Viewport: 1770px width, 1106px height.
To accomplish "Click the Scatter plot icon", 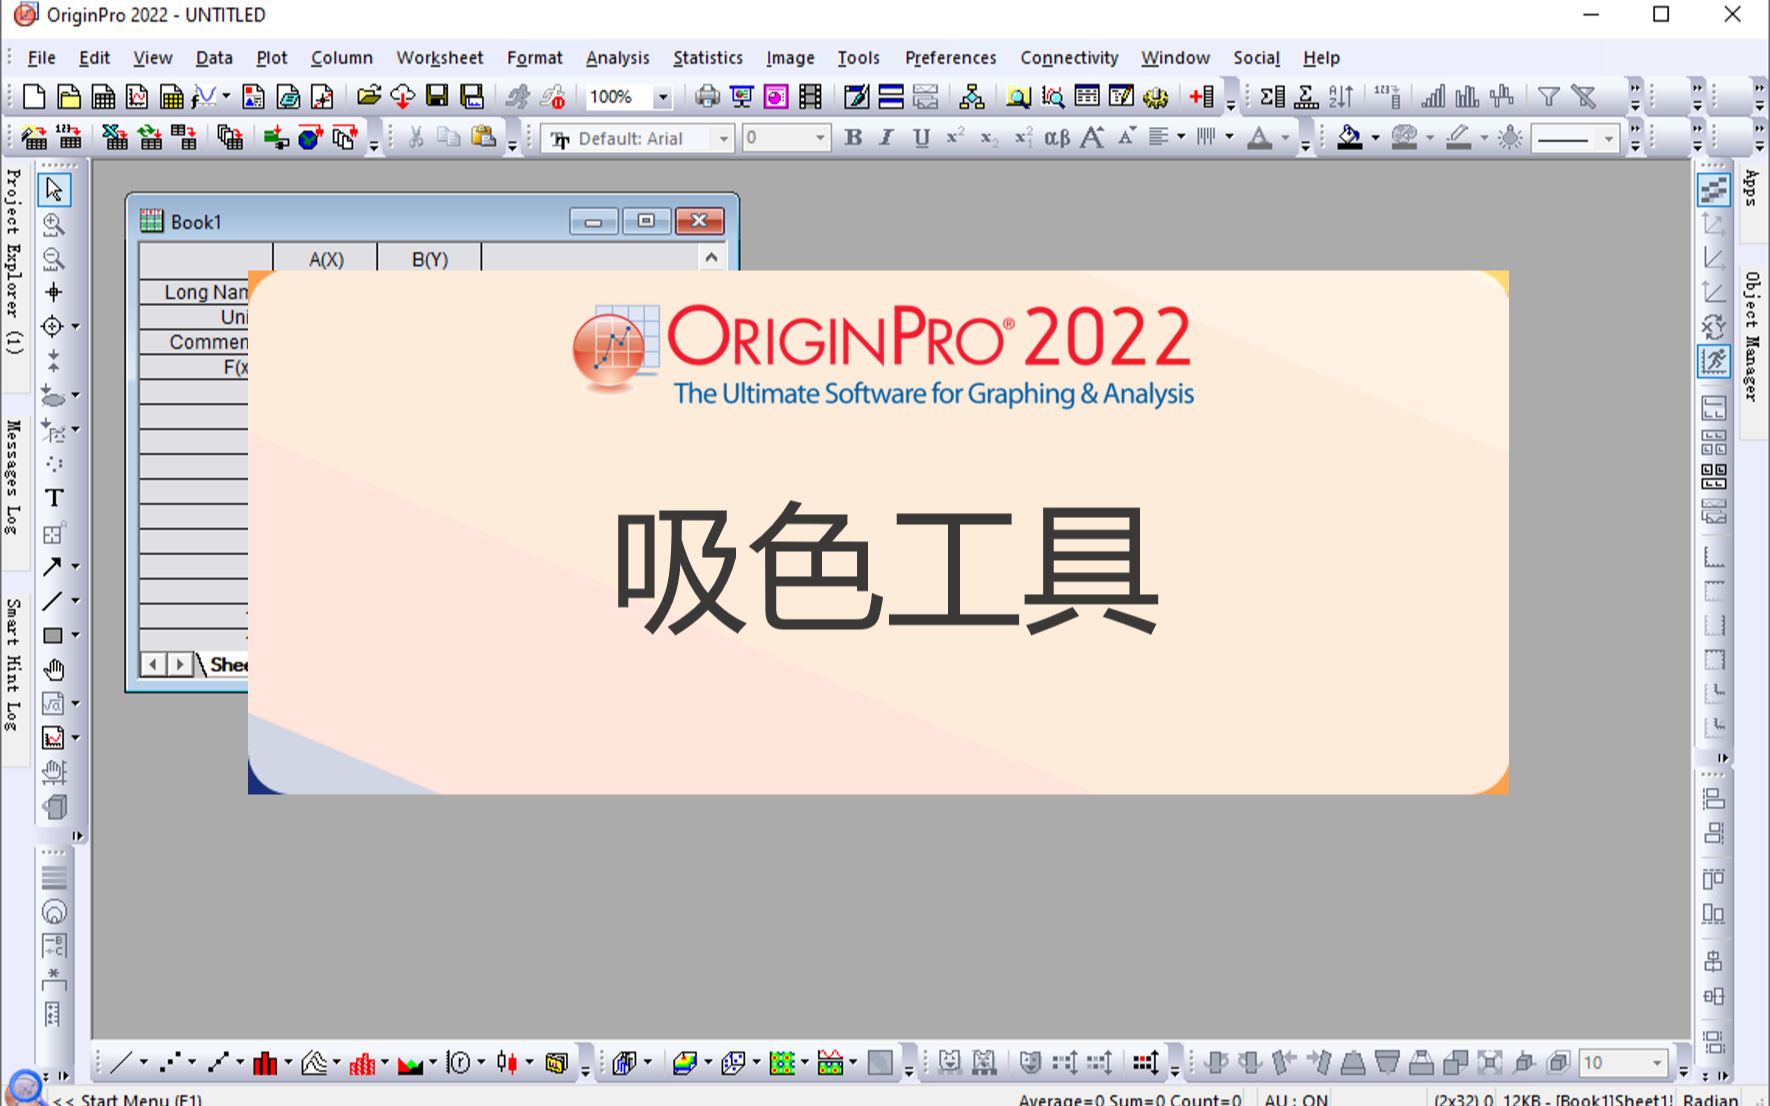I will (170, 1063).
